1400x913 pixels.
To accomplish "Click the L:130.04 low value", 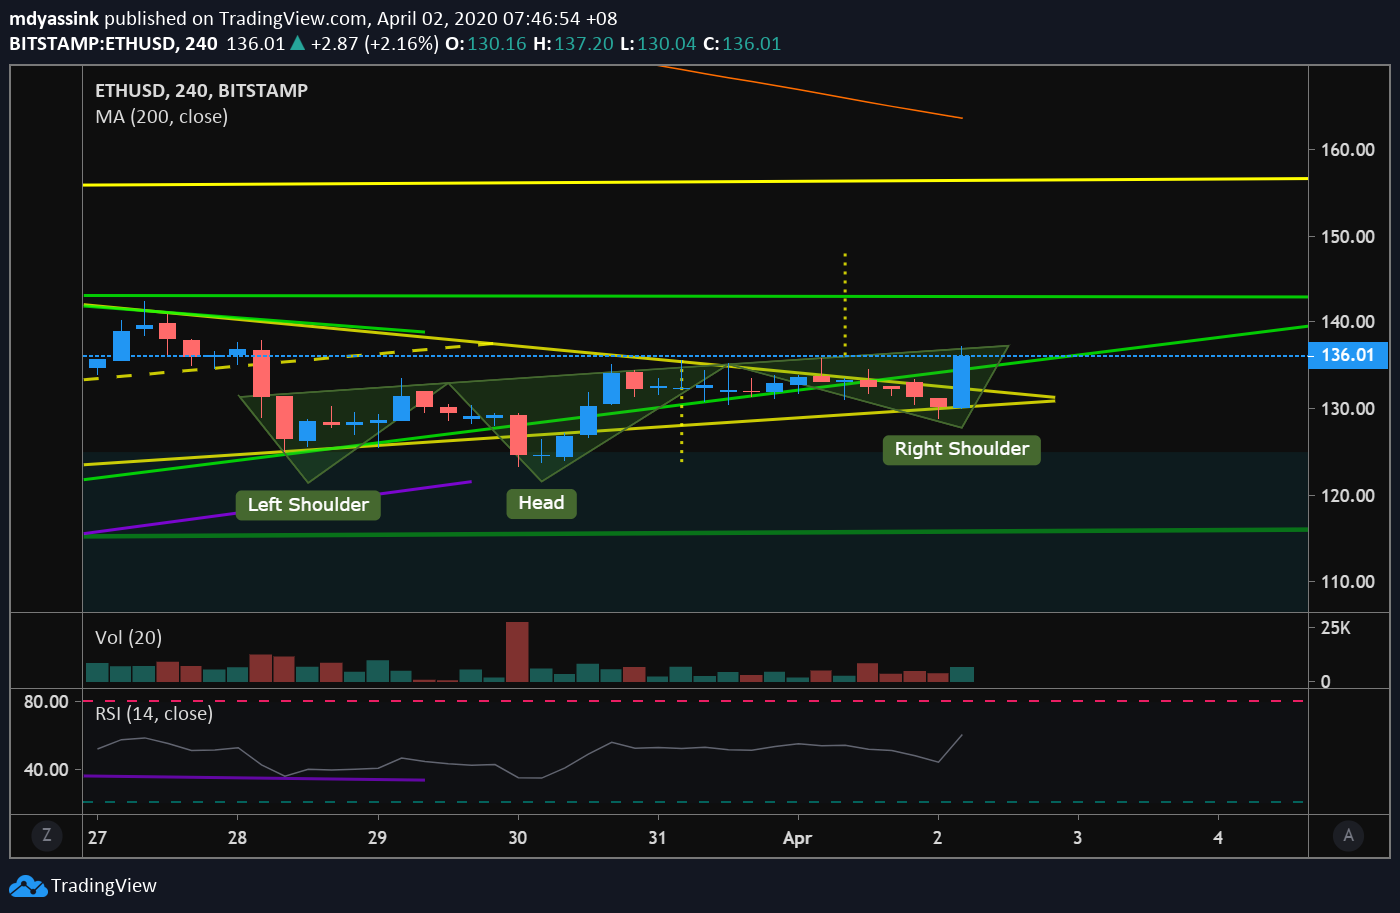I will coord(657,43).
